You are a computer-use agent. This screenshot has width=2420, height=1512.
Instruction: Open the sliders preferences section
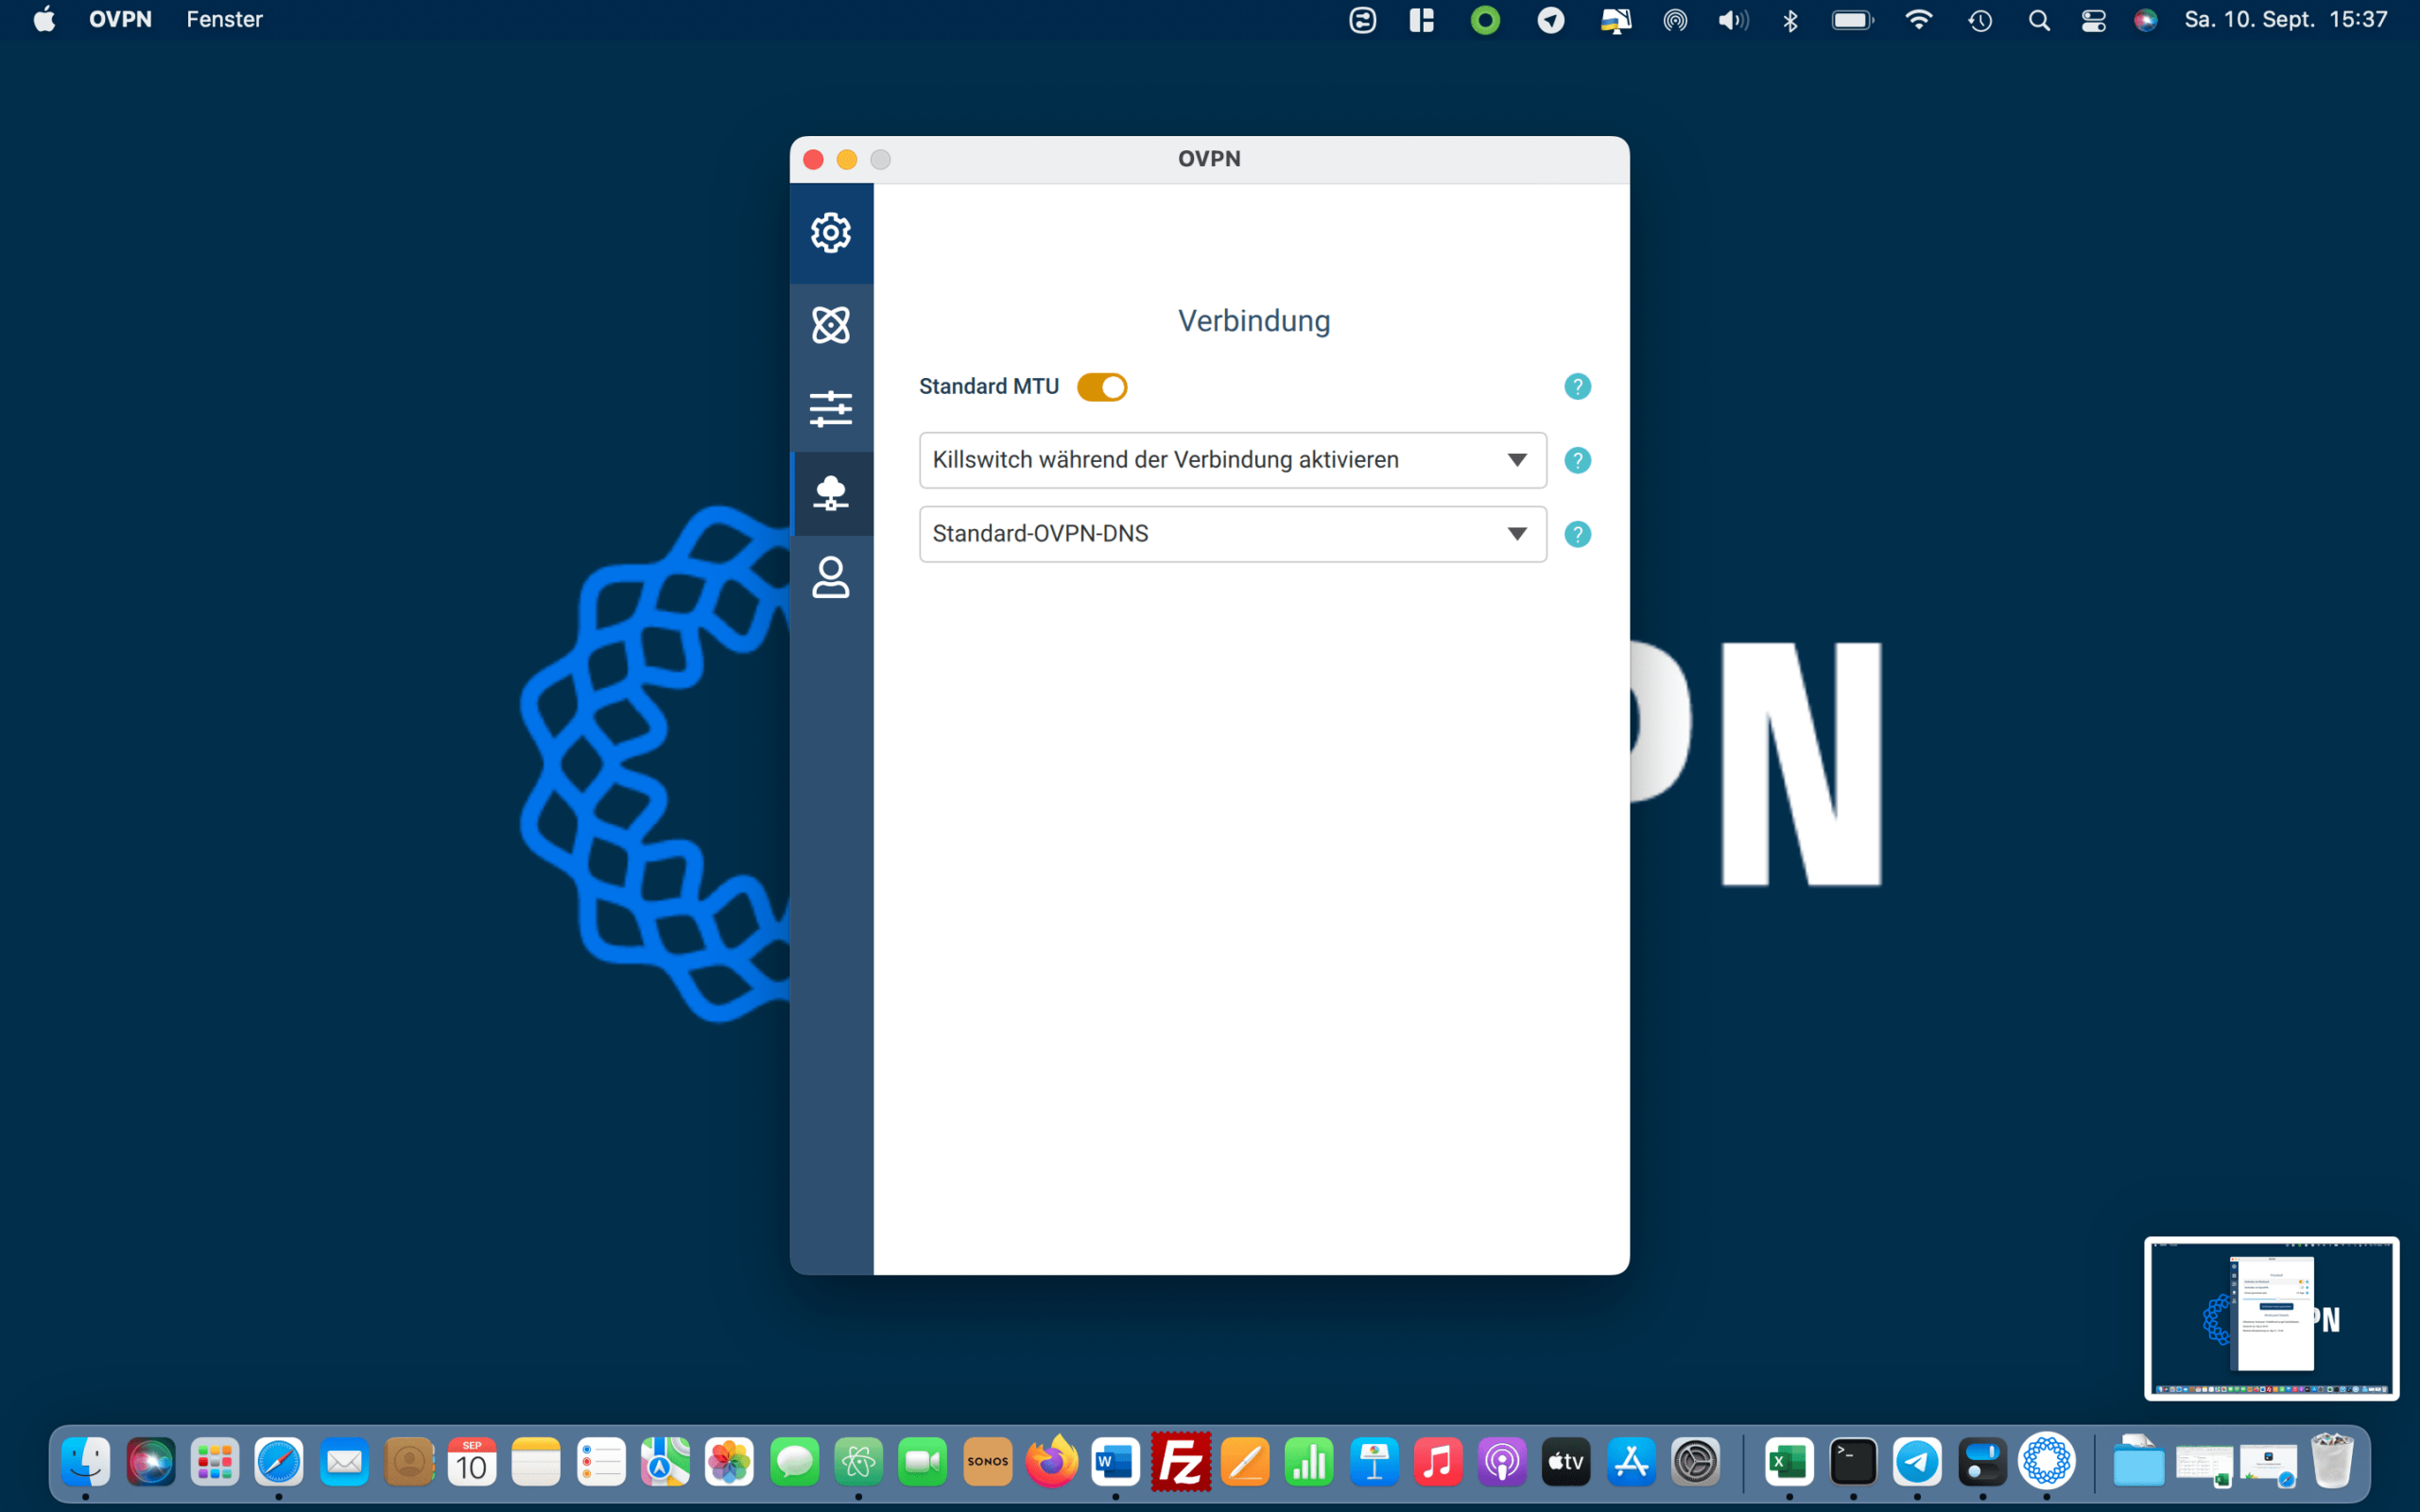point(831,409)
